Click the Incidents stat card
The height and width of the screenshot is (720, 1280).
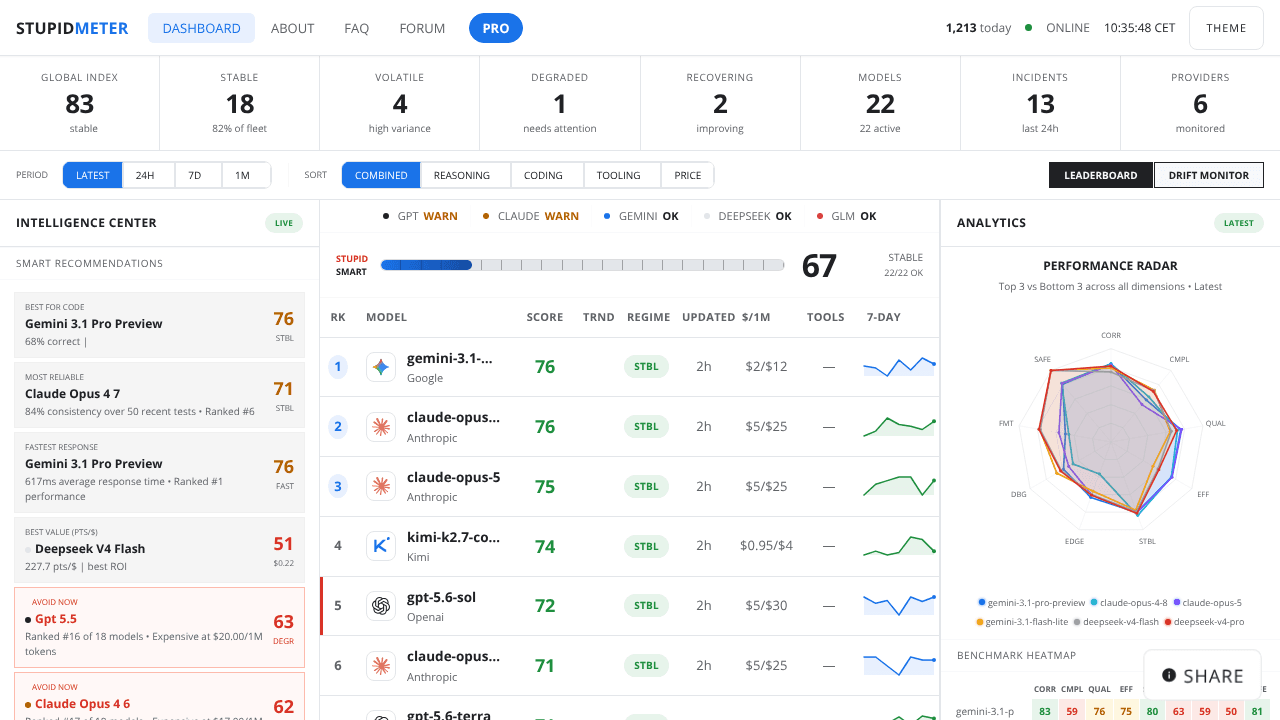[1040, 103]
